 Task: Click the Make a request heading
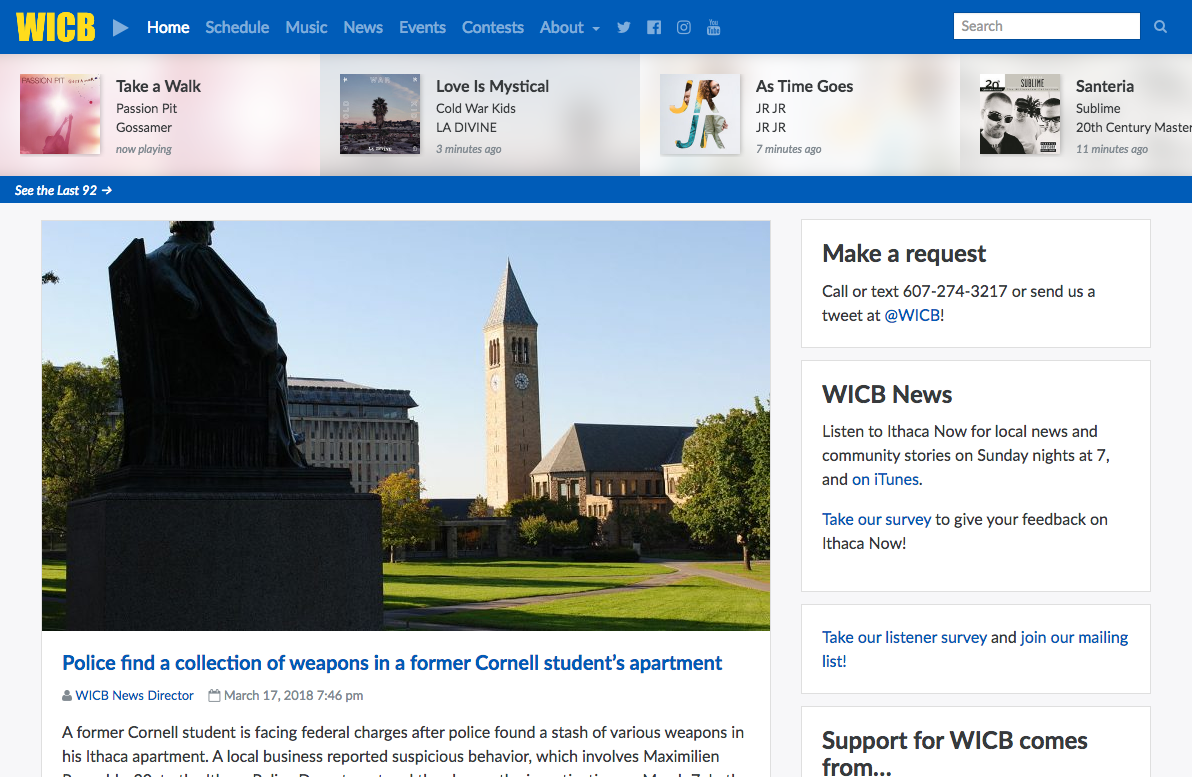coord(904,253)
